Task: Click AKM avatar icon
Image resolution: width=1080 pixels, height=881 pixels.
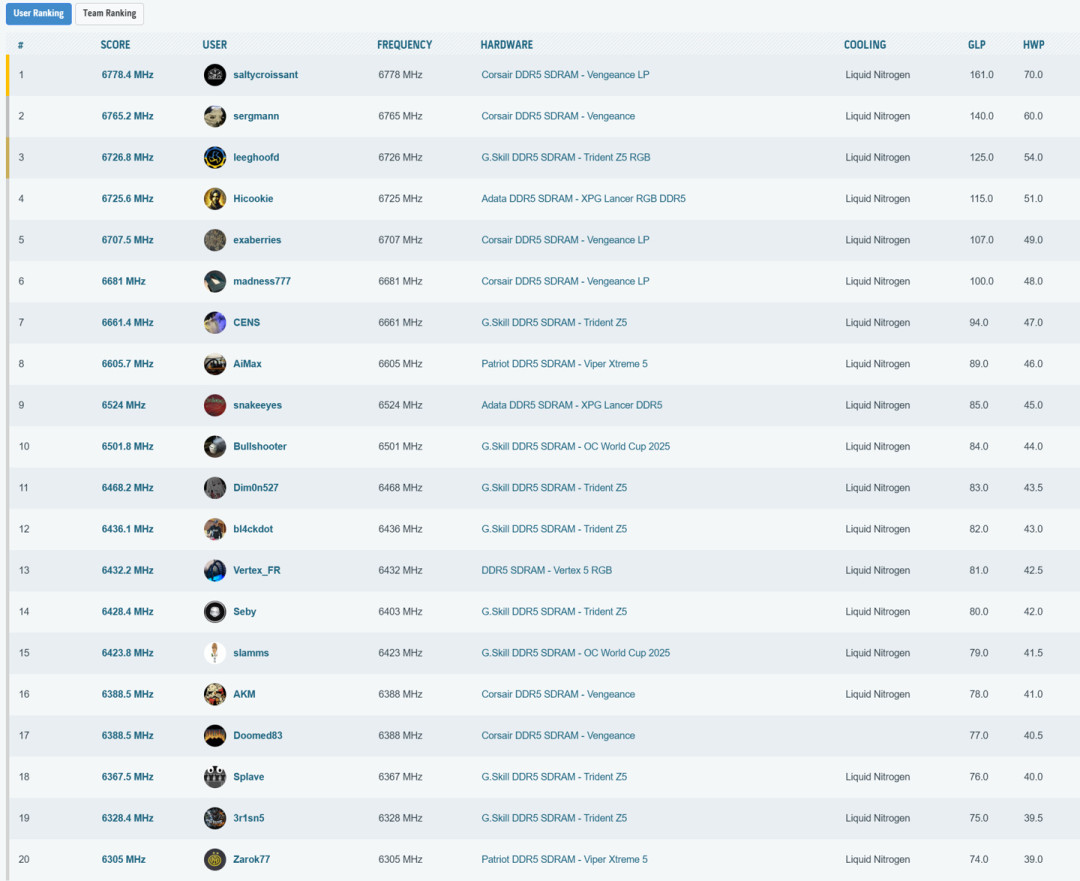Action: pos(215,695)
